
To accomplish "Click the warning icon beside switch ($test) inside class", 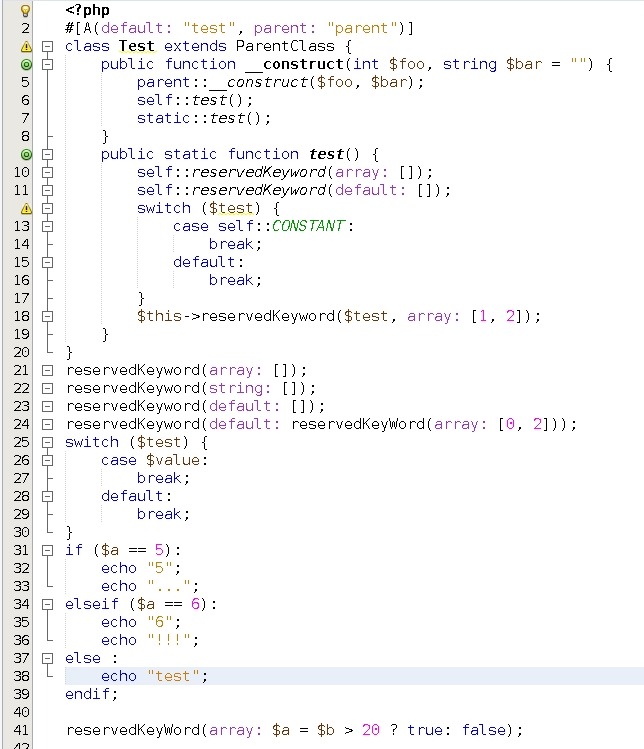I will pyautogui.click(x=26, y=208).
